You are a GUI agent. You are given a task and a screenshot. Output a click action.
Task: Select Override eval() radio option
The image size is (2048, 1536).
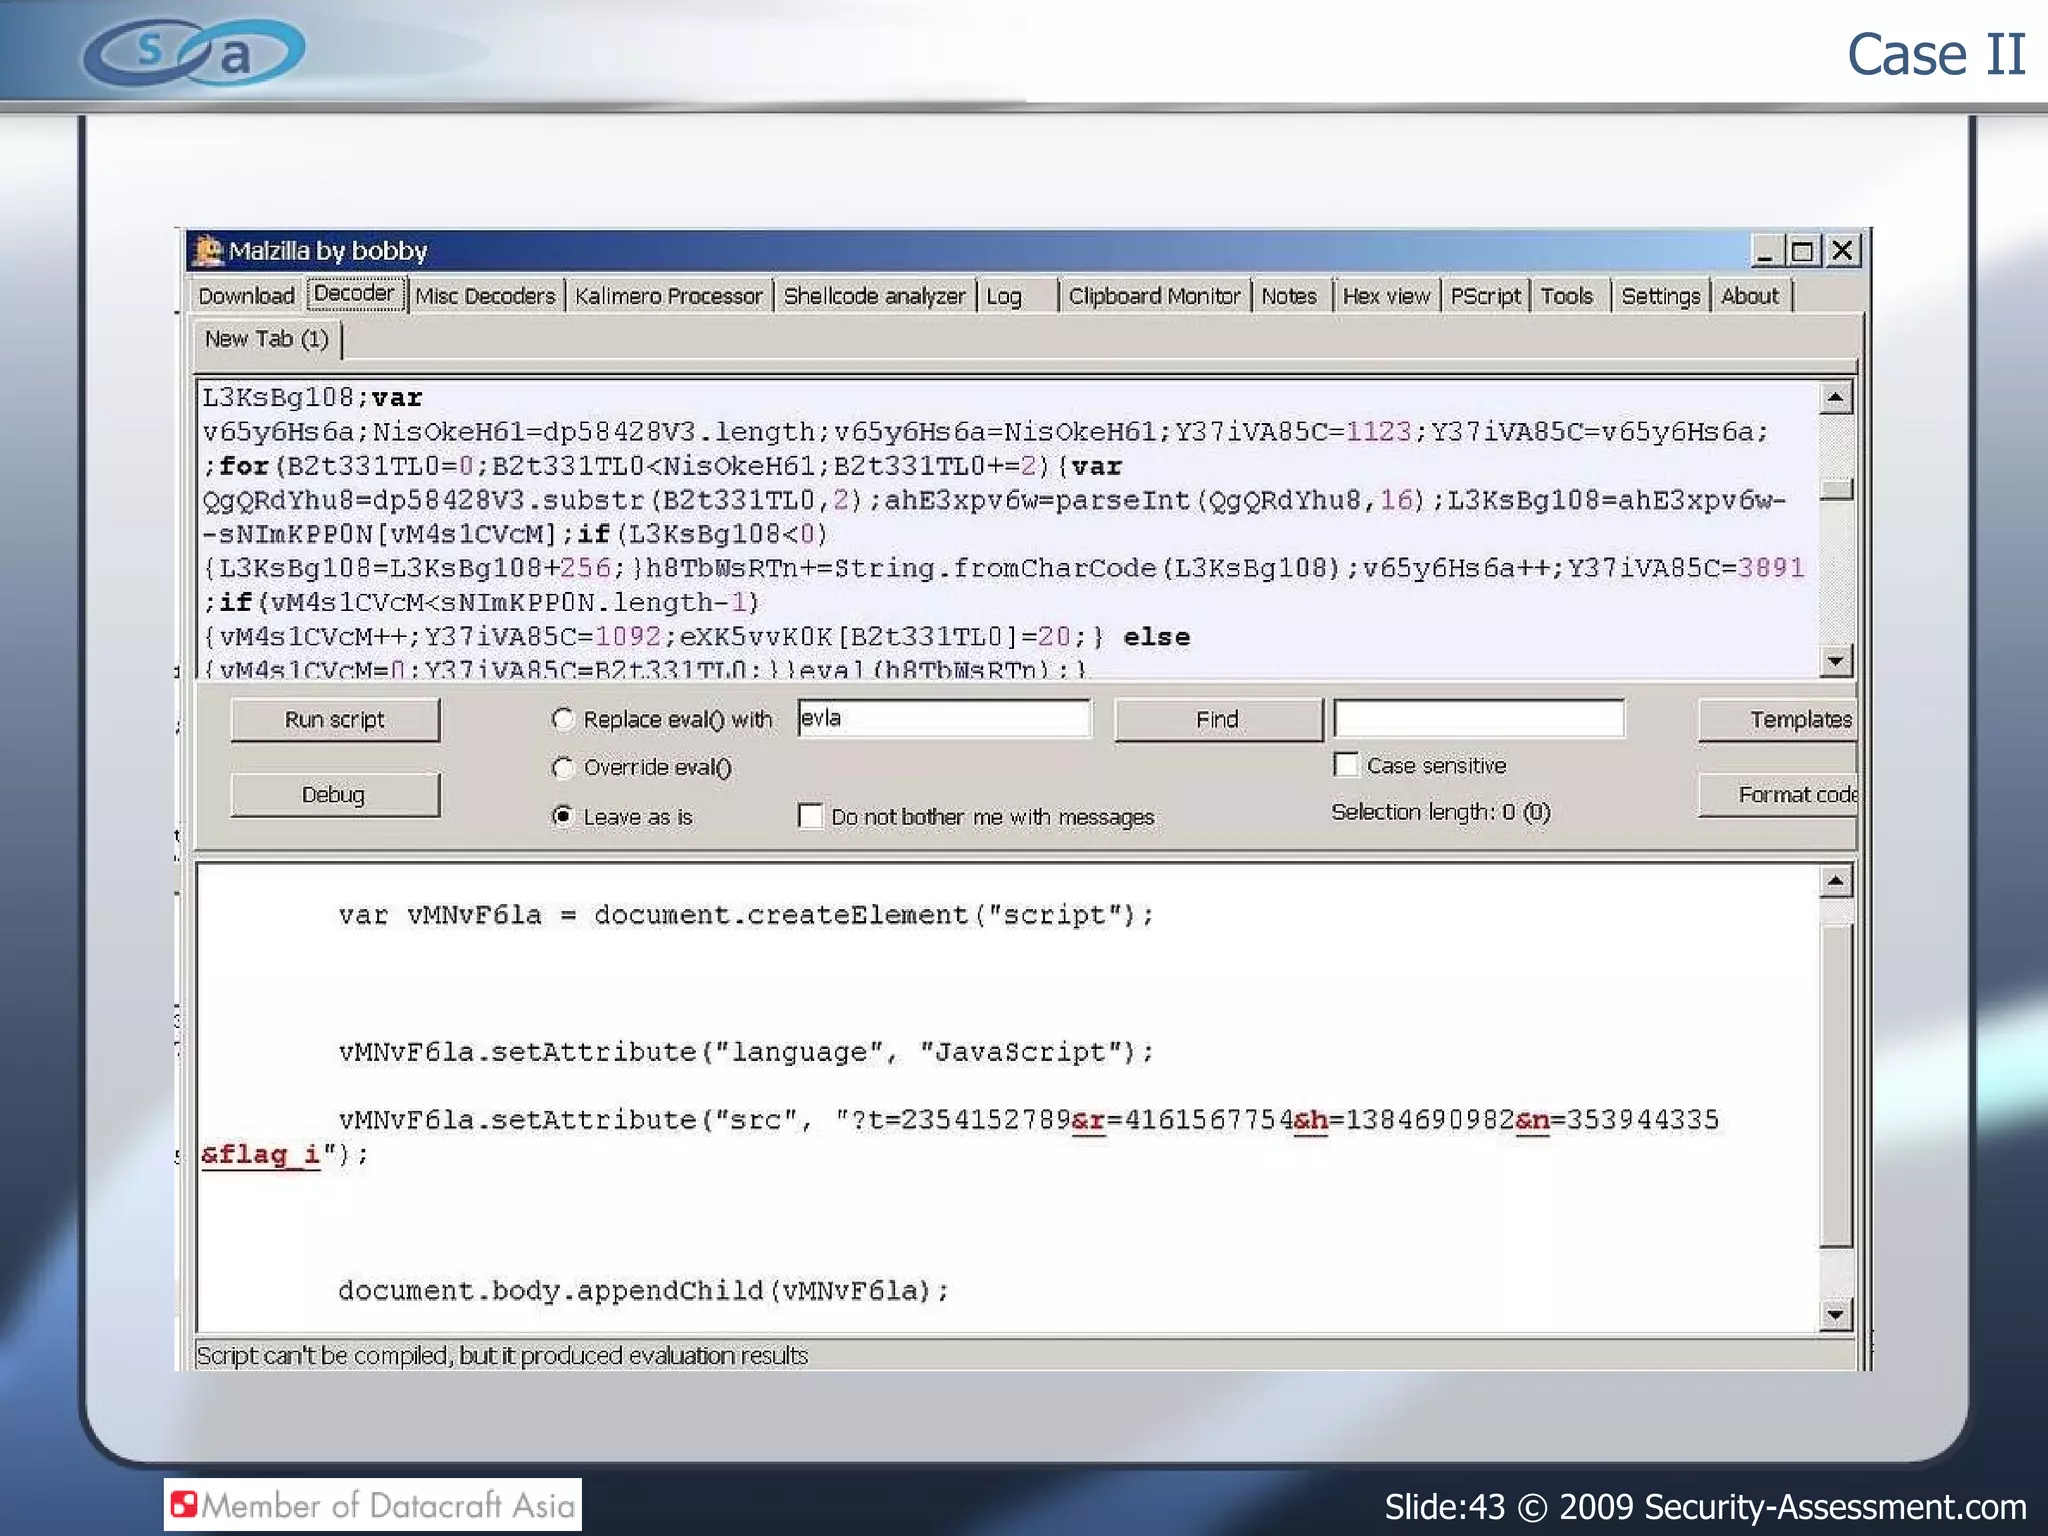[x=563, y=767]
